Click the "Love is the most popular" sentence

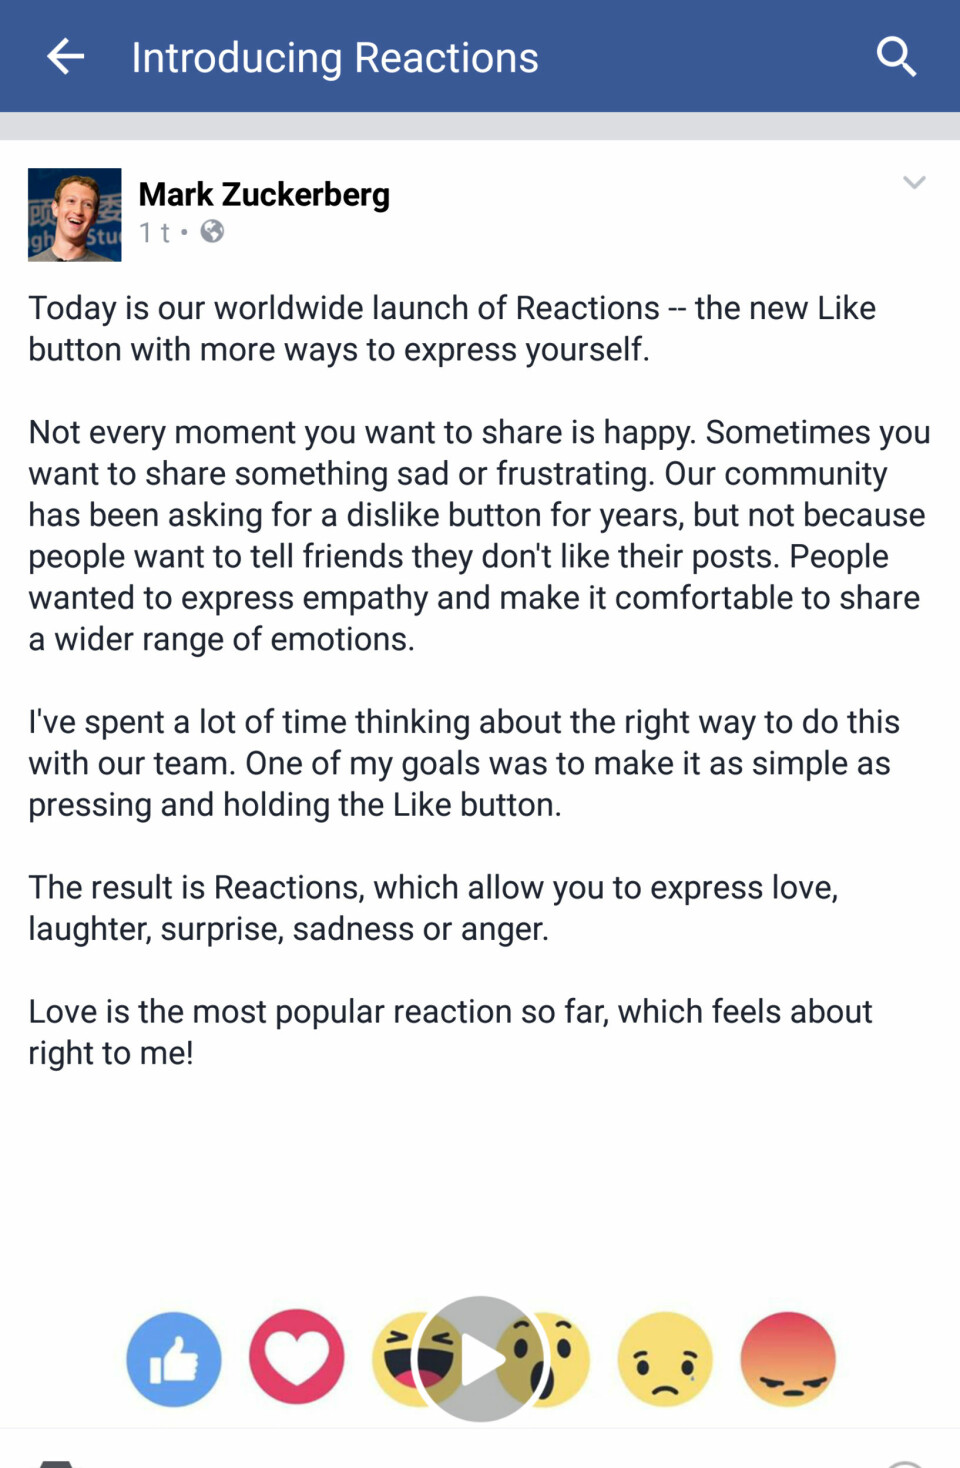[450, 1032]
